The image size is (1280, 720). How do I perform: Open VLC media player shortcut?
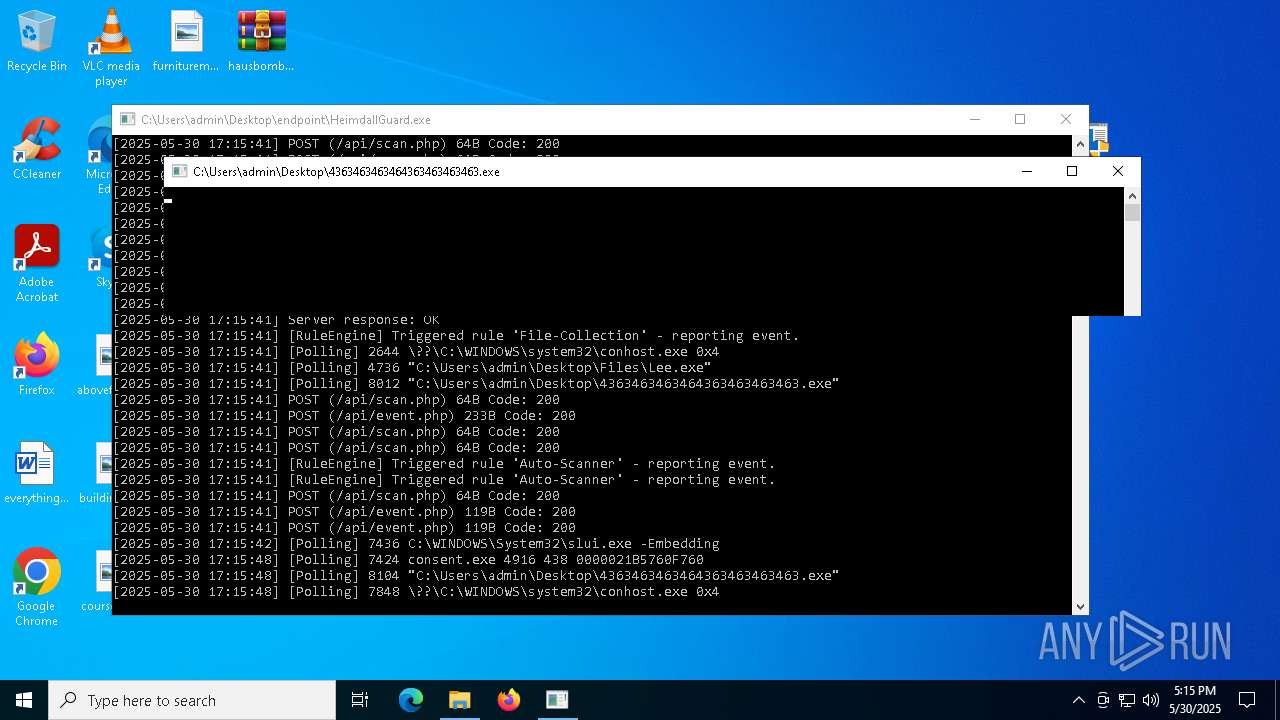pos(111,48)
